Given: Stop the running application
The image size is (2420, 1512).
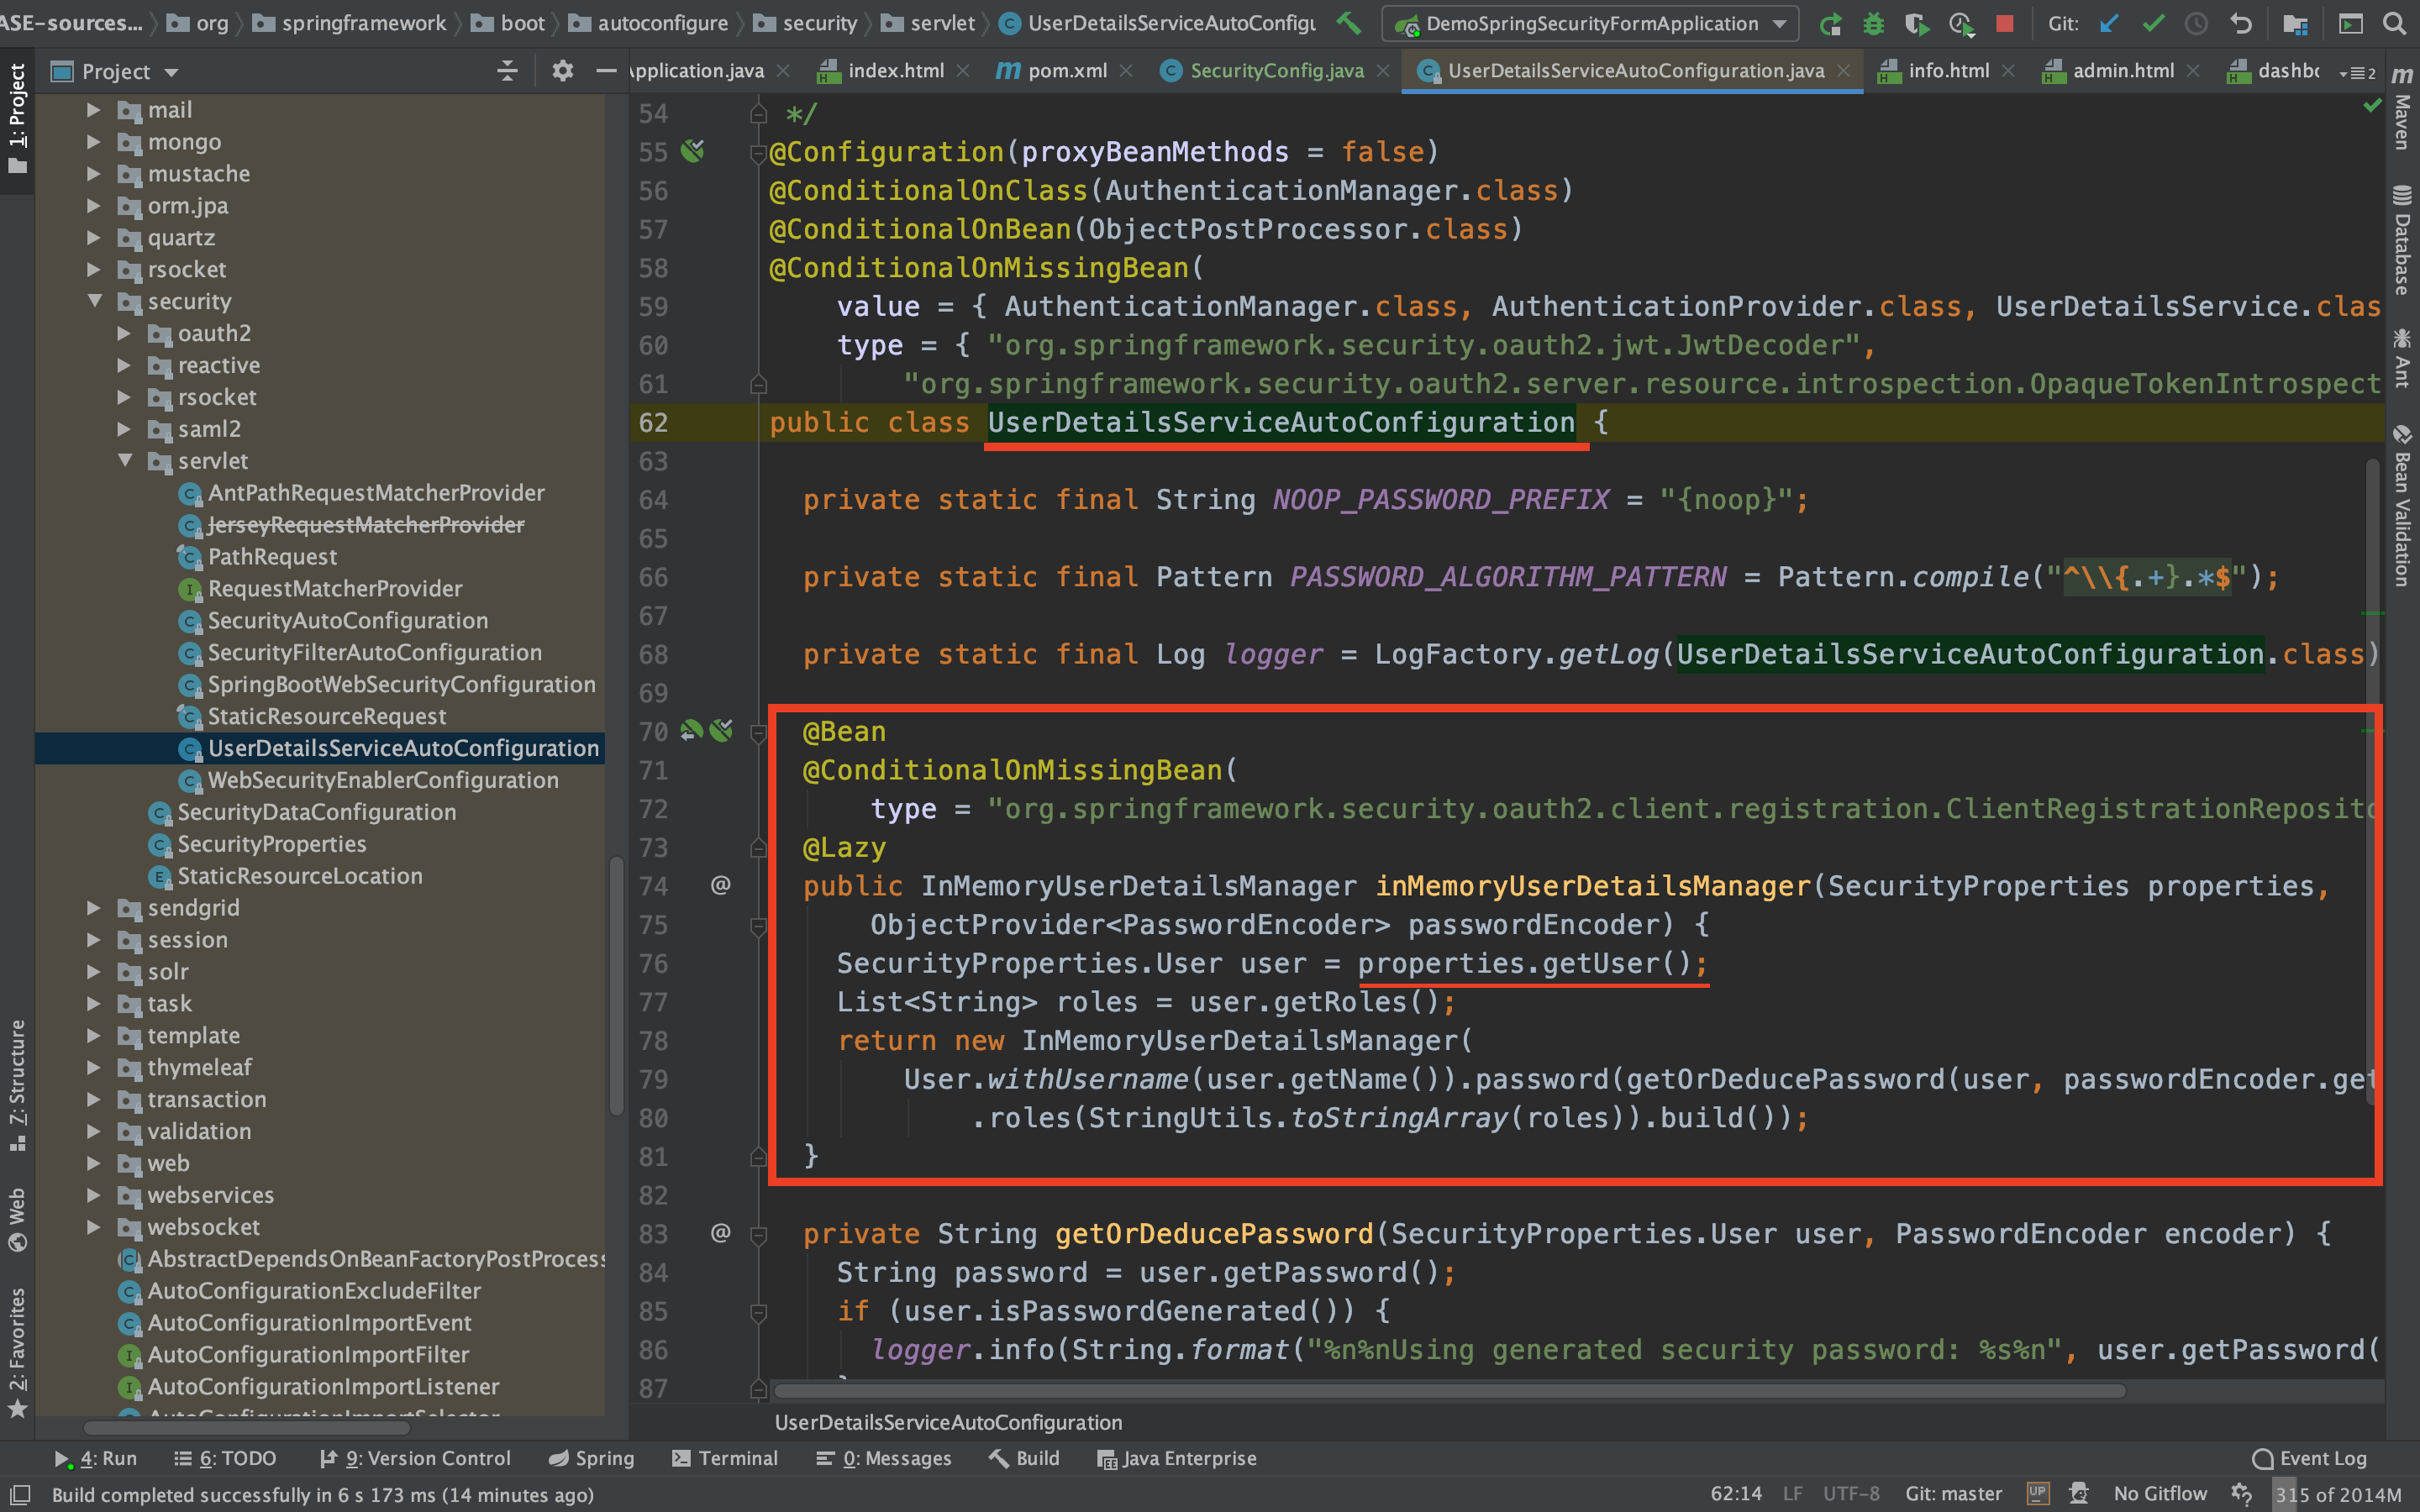Looking at the screenshot, I should [x=2004, y=23].
